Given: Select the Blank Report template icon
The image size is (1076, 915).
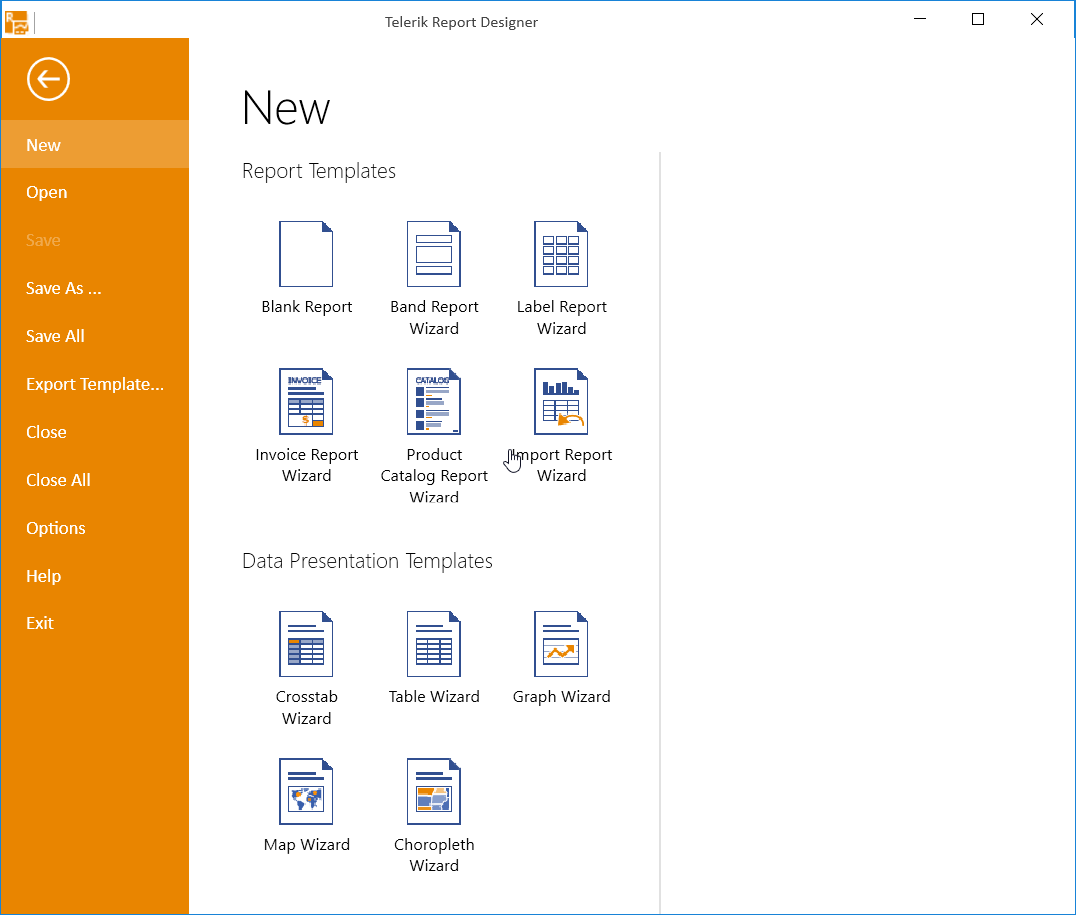Looking at the screenshot, I should point(306,254).
